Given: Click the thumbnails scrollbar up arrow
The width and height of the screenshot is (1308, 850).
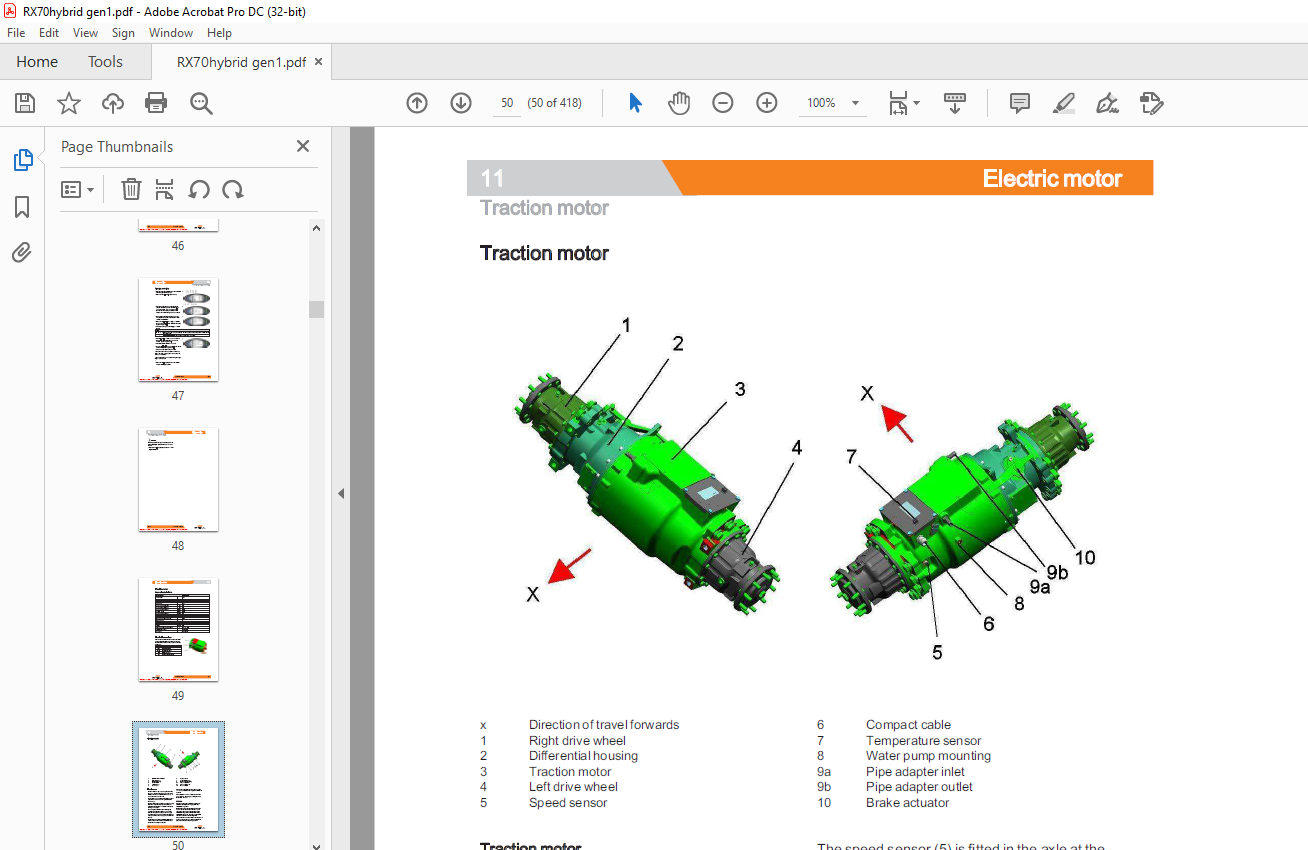Looking at the screenshot, I should coord(316,228).
